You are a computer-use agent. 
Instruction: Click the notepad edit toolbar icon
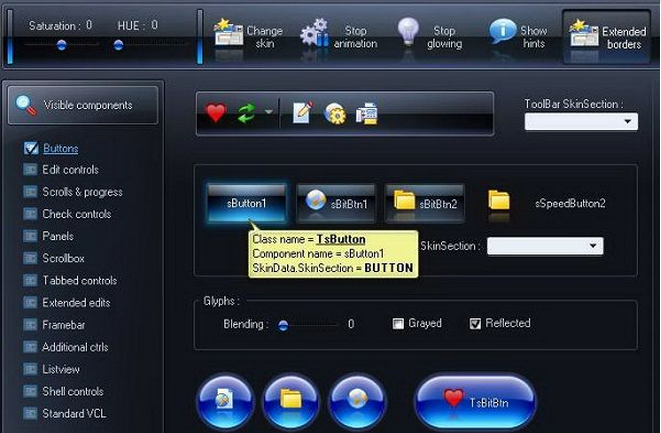(302, 113)
